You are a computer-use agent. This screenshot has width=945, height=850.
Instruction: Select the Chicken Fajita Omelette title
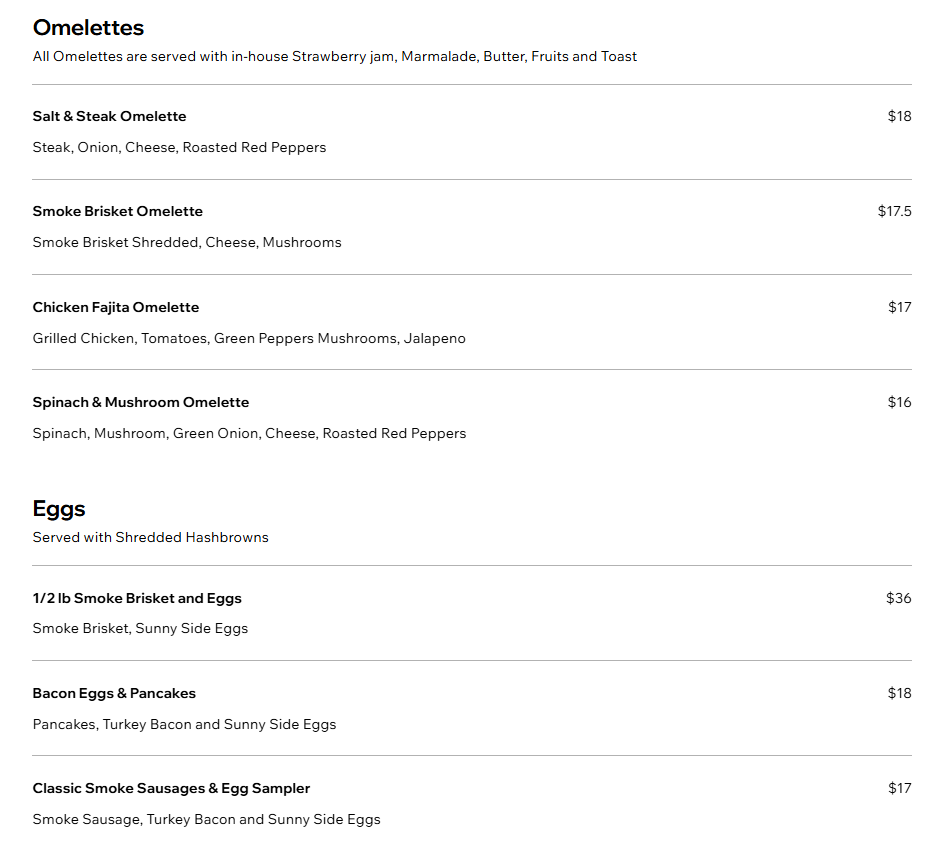coord(116,307)
